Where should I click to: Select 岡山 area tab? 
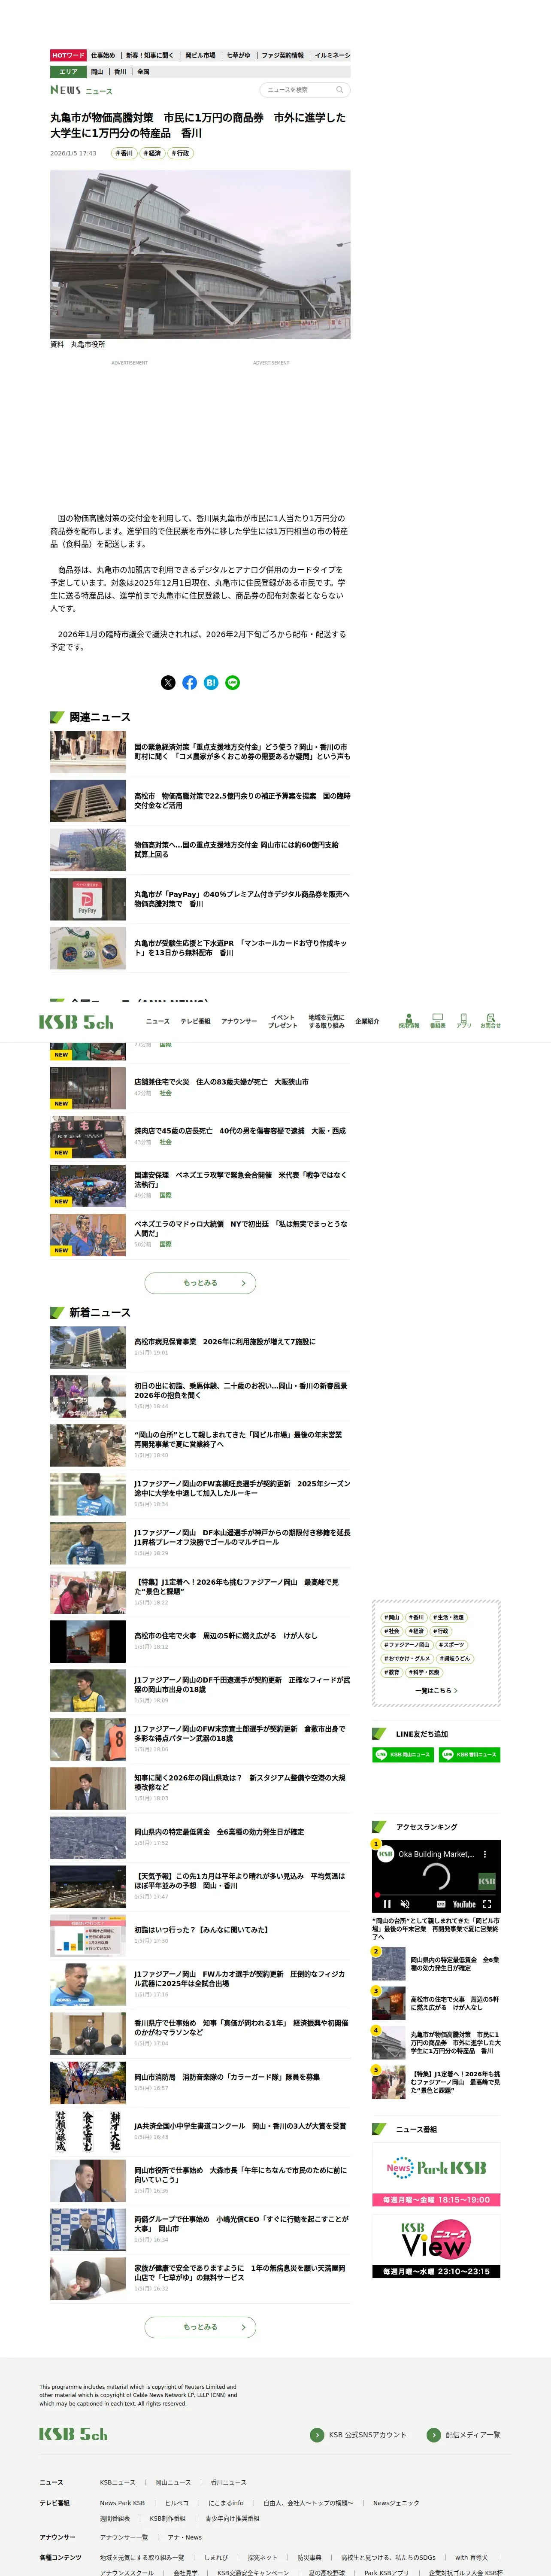pos(97,72)
